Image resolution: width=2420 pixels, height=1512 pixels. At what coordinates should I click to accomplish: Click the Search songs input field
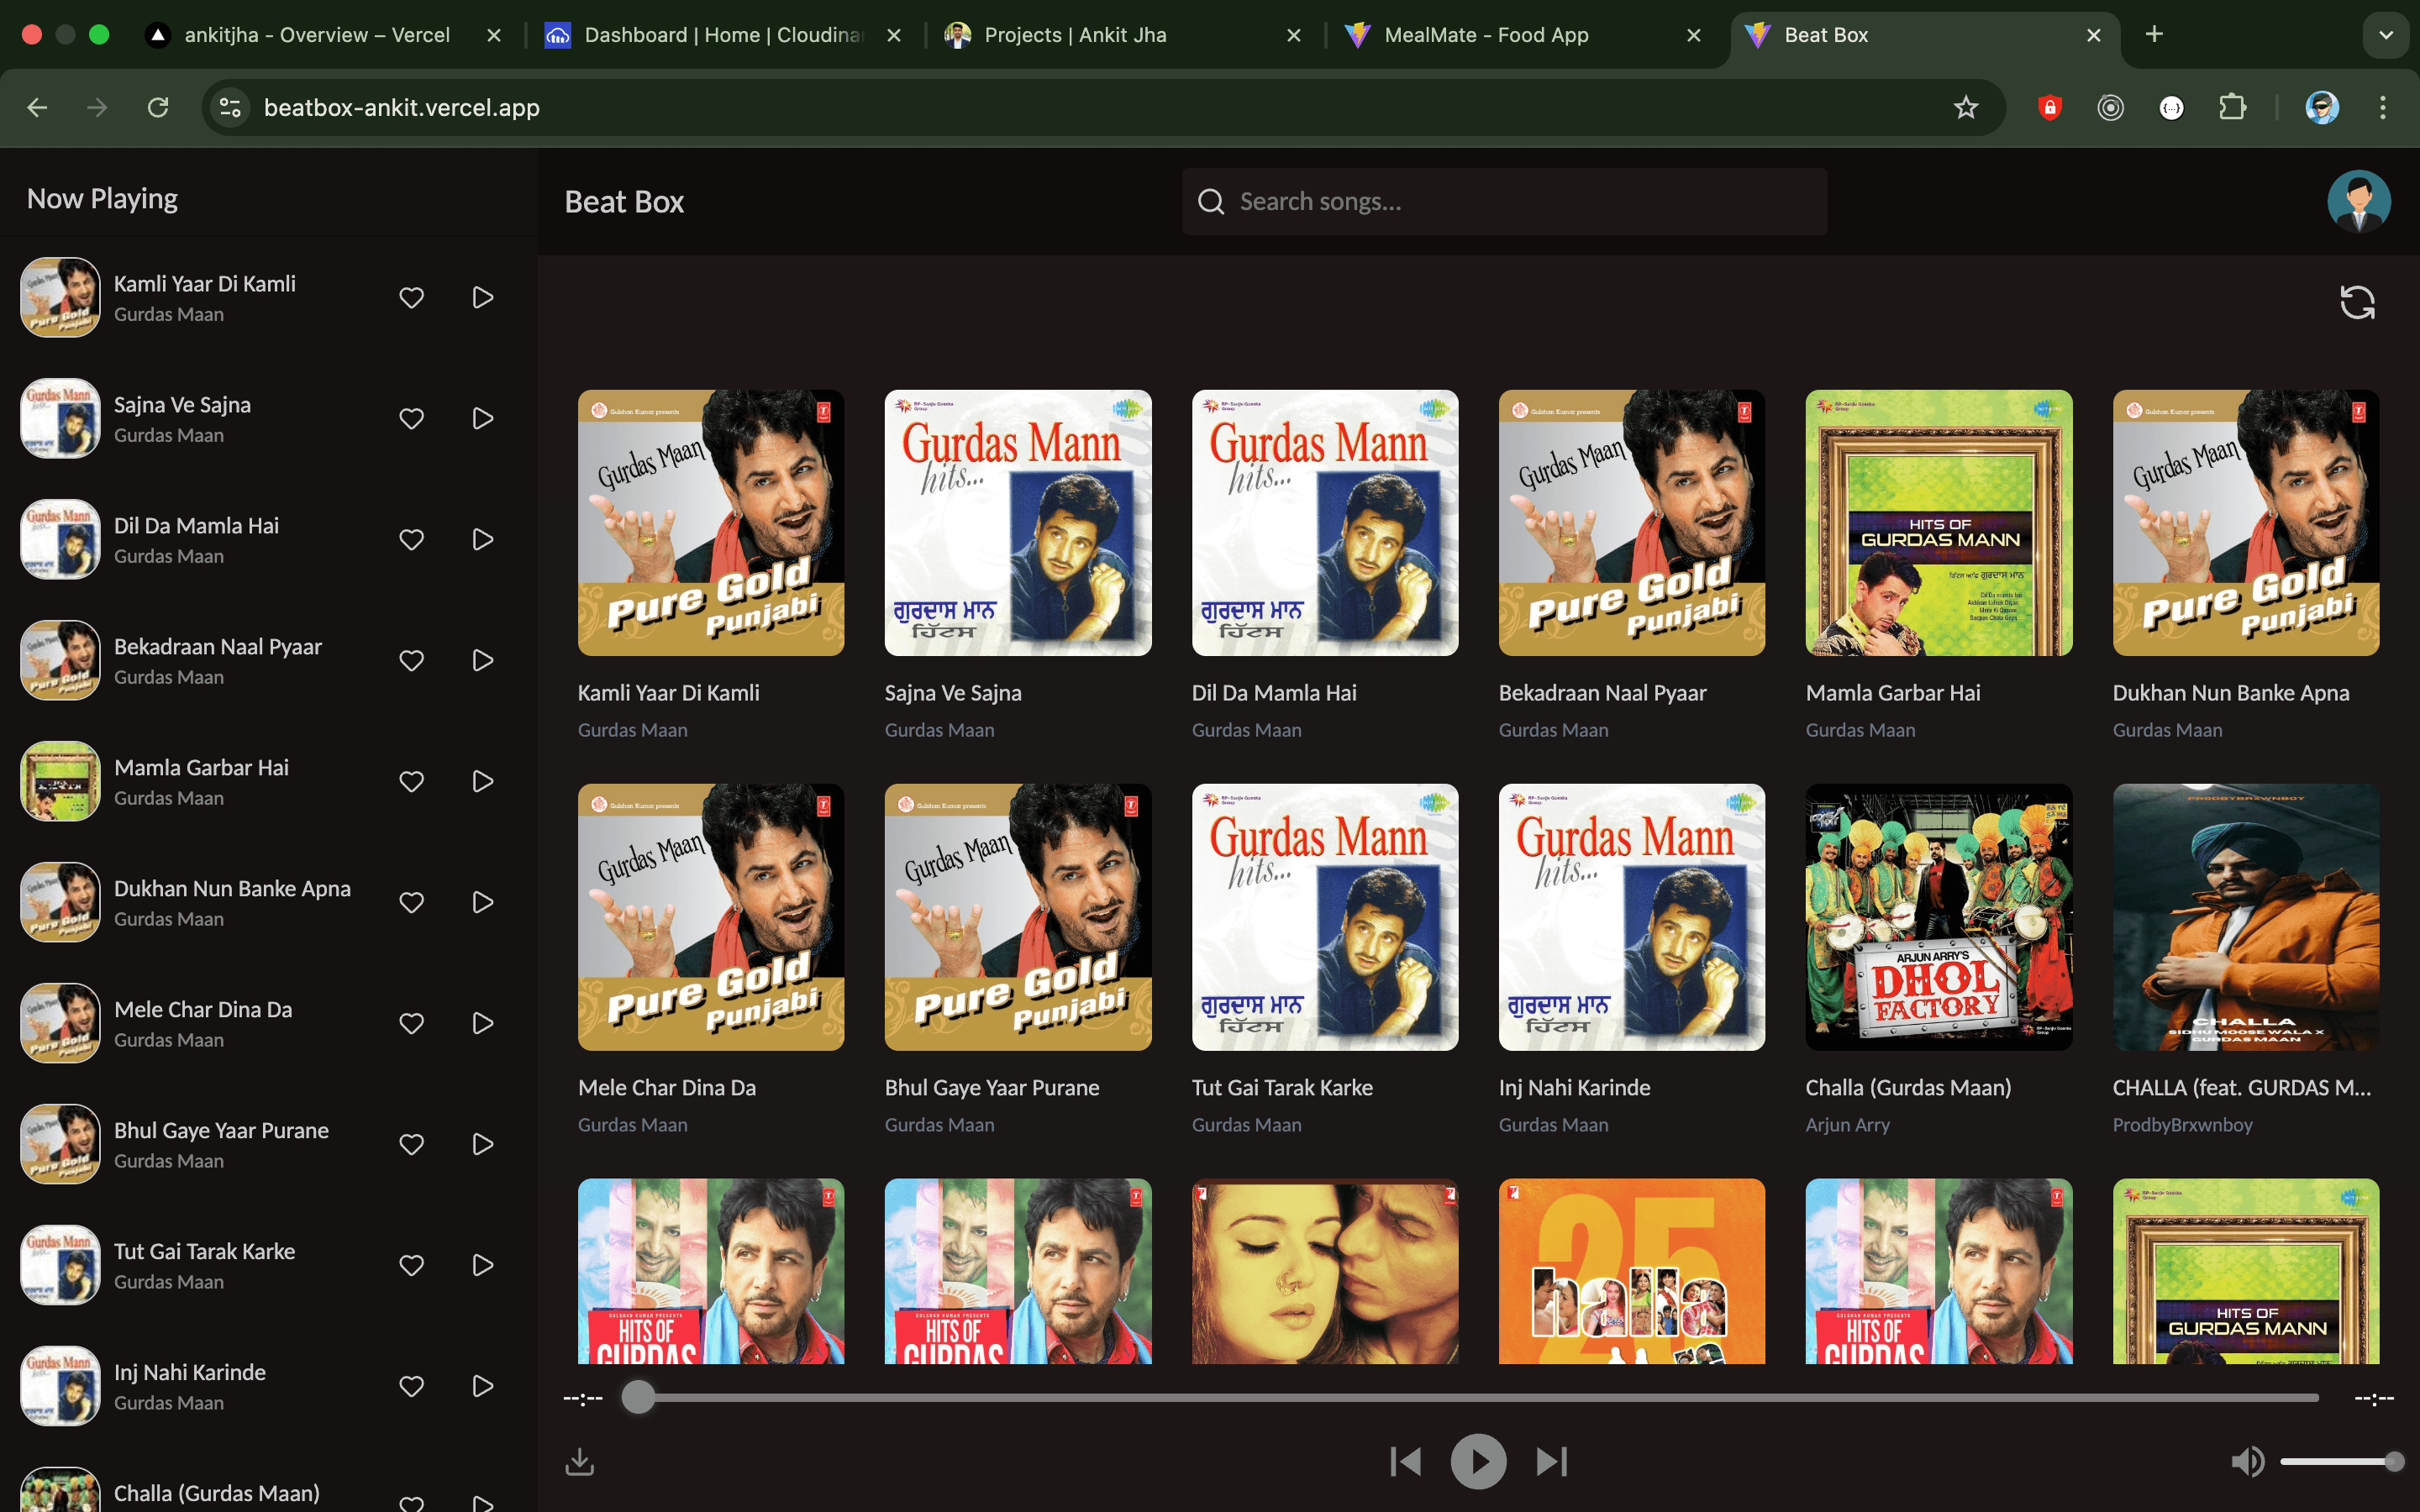point(1520,202)
